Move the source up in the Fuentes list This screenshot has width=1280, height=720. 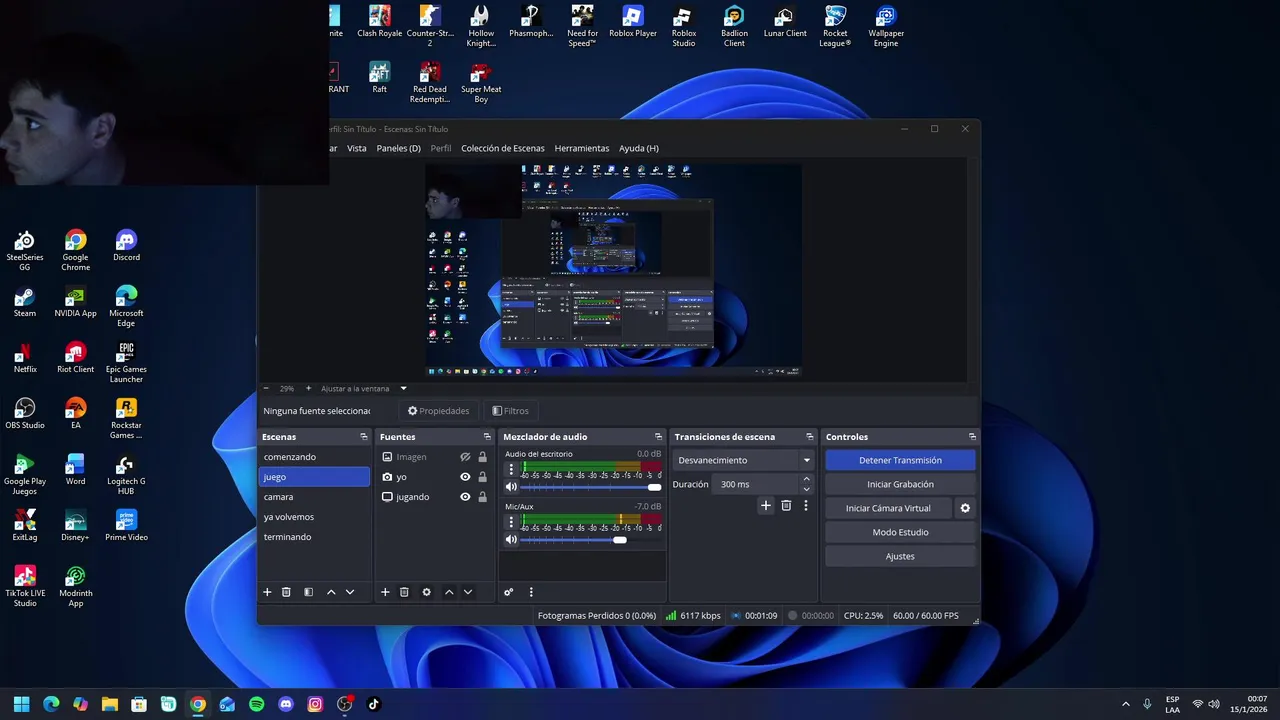click(449, 592)
